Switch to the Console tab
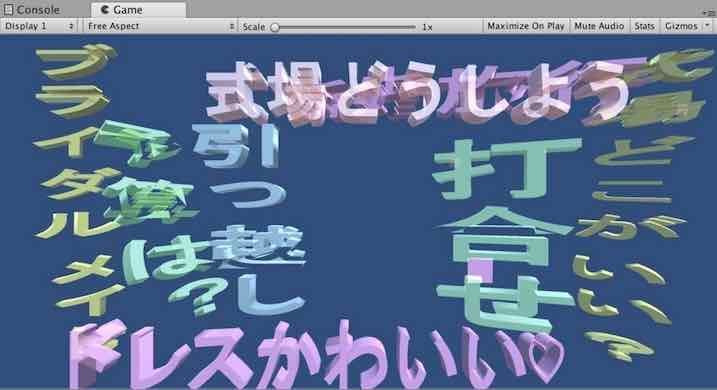This screenshot has height=390, width=717. click(32, 10)
